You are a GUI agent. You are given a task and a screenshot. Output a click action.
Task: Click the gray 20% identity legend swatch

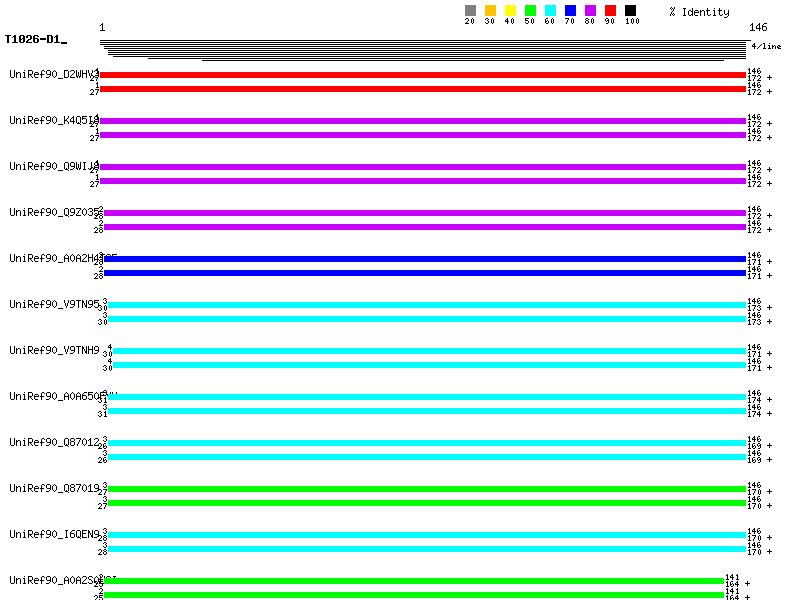(470, 11)
